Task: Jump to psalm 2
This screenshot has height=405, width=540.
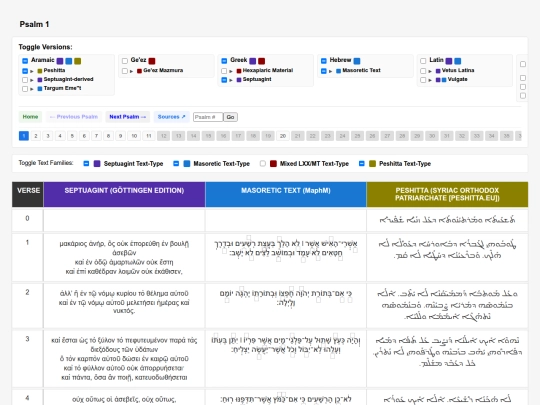Action: click(x=36, y=136)
